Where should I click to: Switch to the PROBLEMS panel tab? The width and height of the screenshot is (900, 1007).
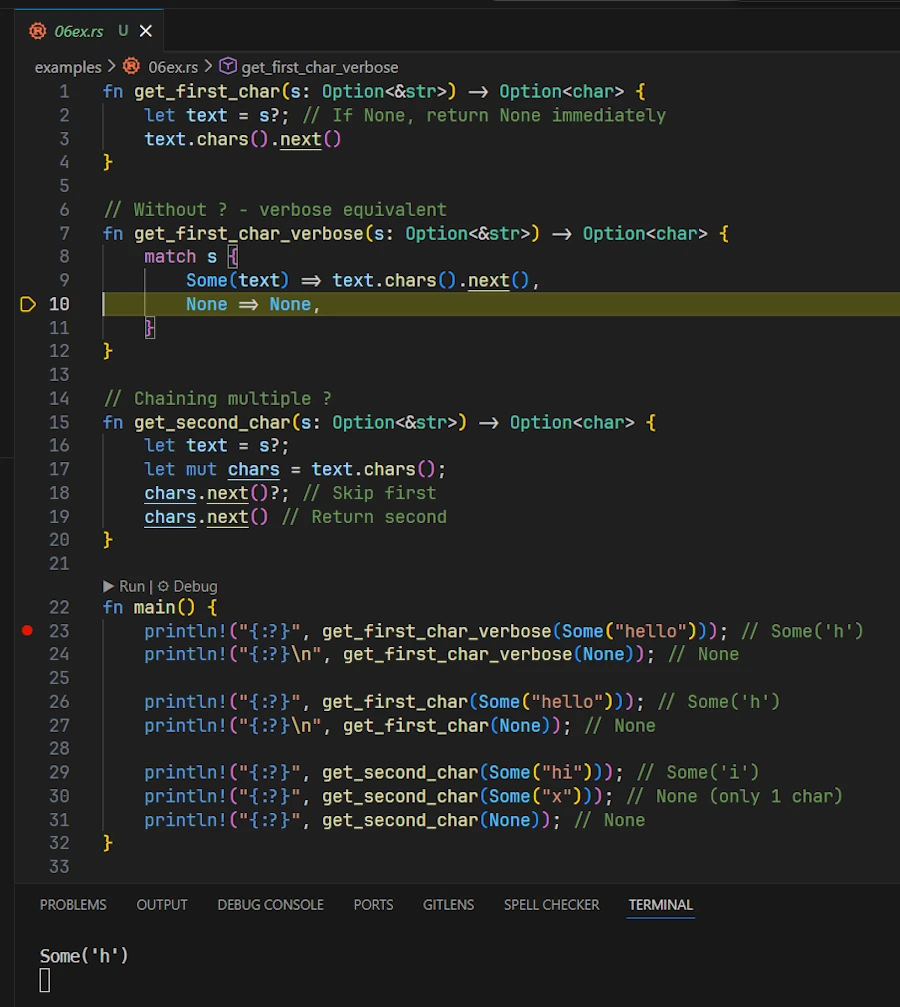[x=73, y=904]
